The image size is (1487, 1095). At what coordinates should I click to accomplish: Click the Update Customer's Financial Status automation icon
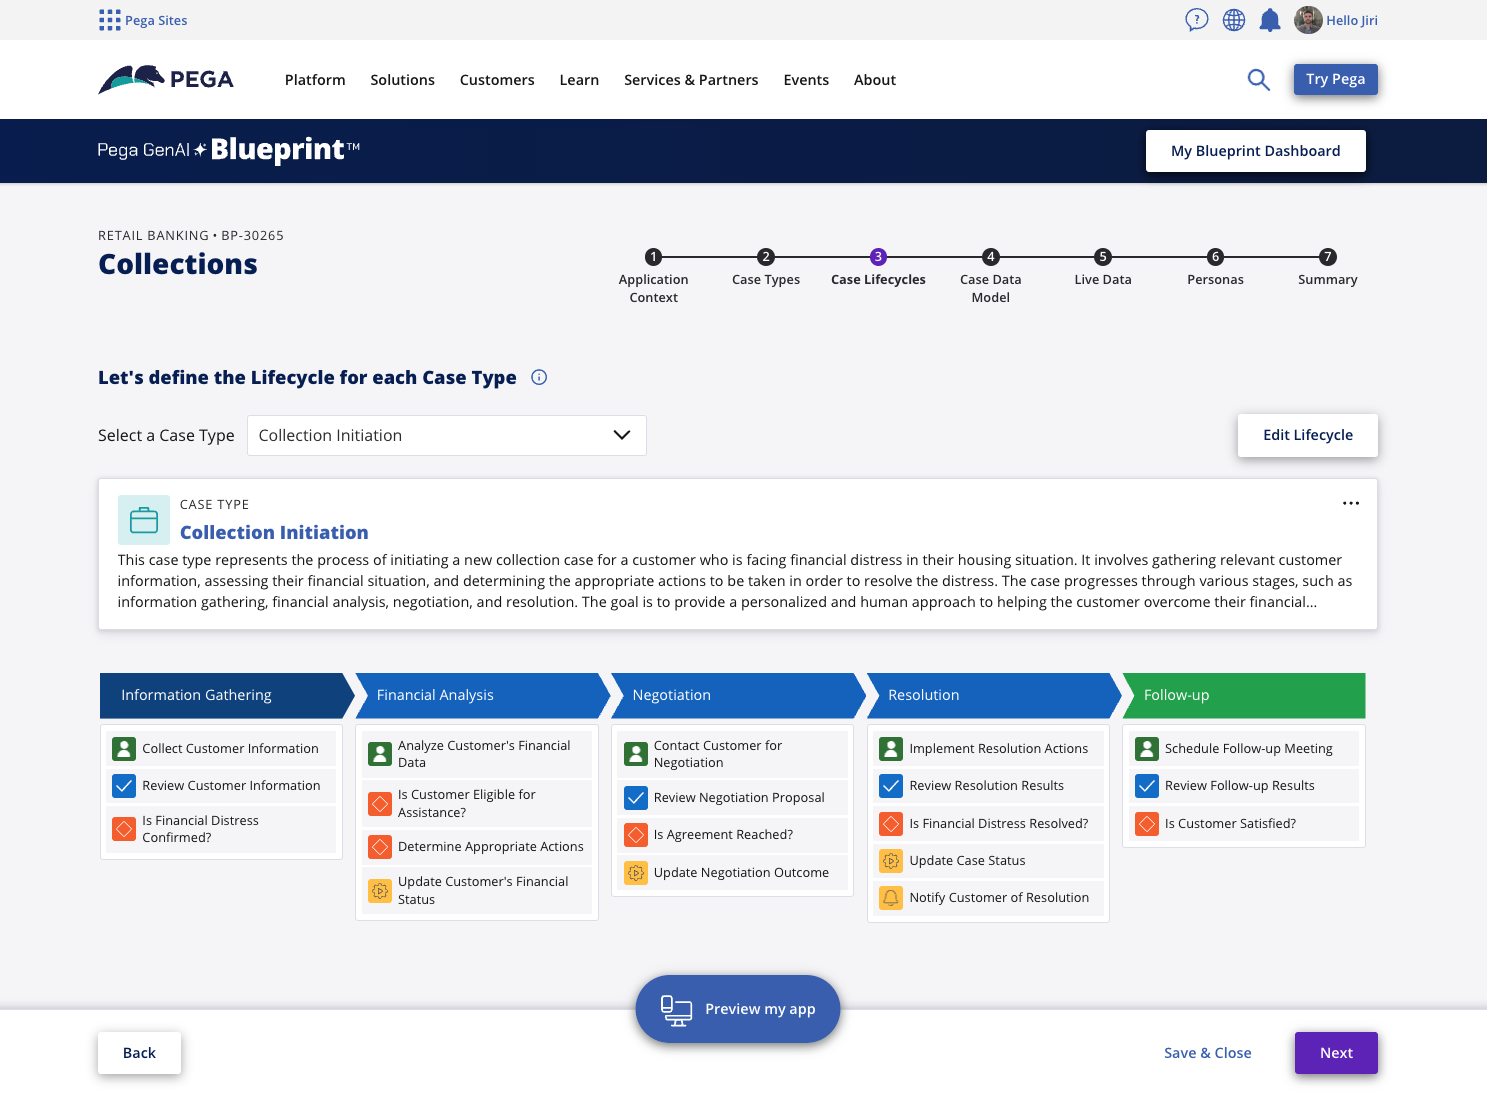click(380, 890)
